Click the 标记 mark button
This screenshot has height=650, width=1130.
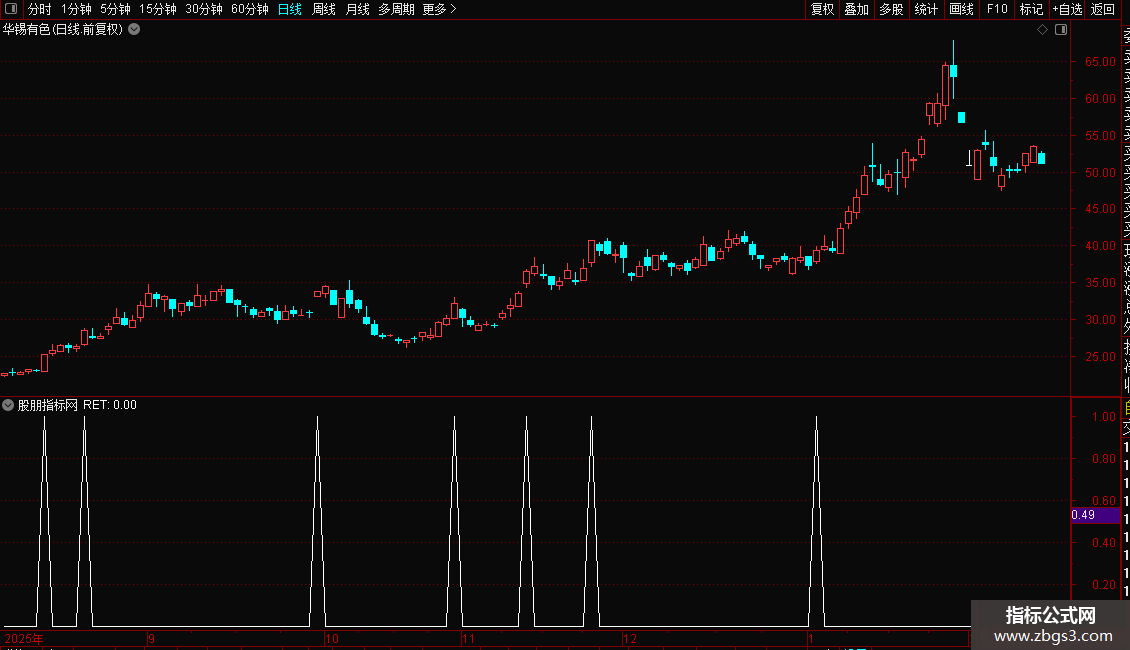pos(1031,9)
